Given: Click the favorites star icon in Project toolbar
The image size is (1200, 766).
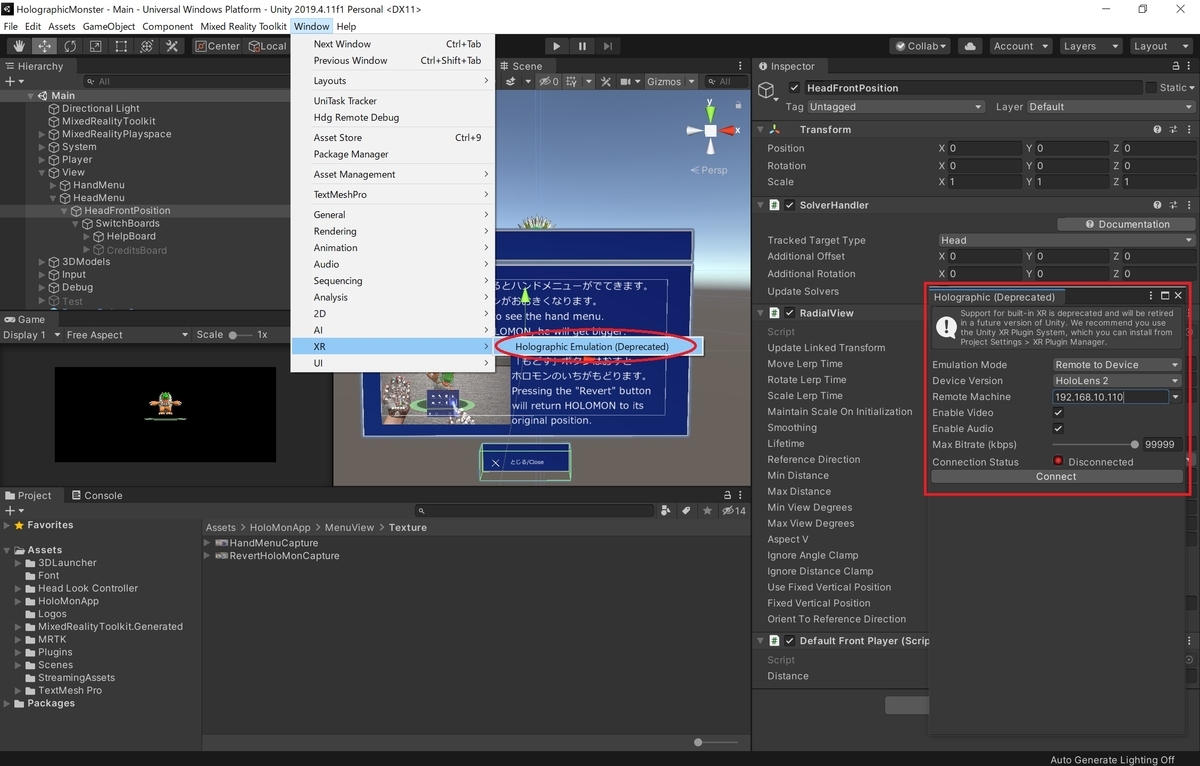Looking at the screenshot, I should pyautogui.click(x=705, y=510).
